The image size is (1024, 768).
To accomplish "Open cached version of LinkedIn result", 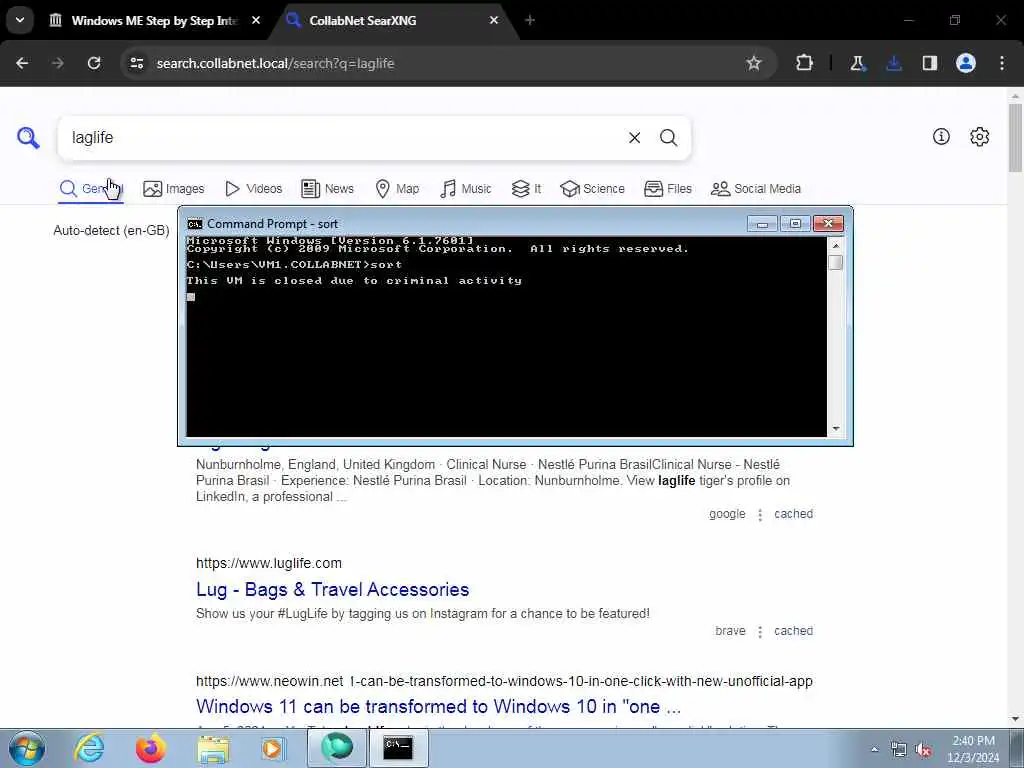I will point(793,514).
